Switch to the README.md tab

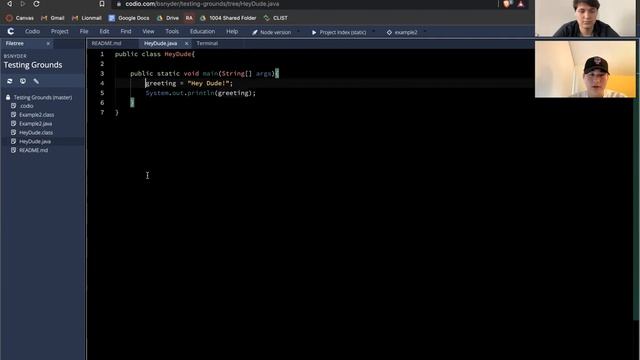[x=106, y=43]
